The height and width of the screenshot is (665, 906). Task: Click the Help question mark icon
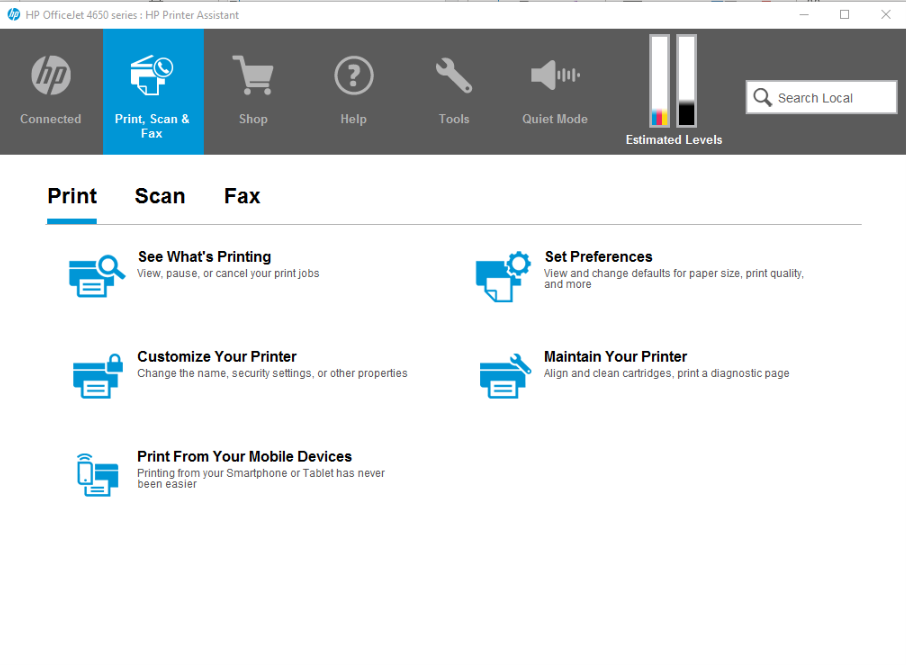tap(353, 75)
